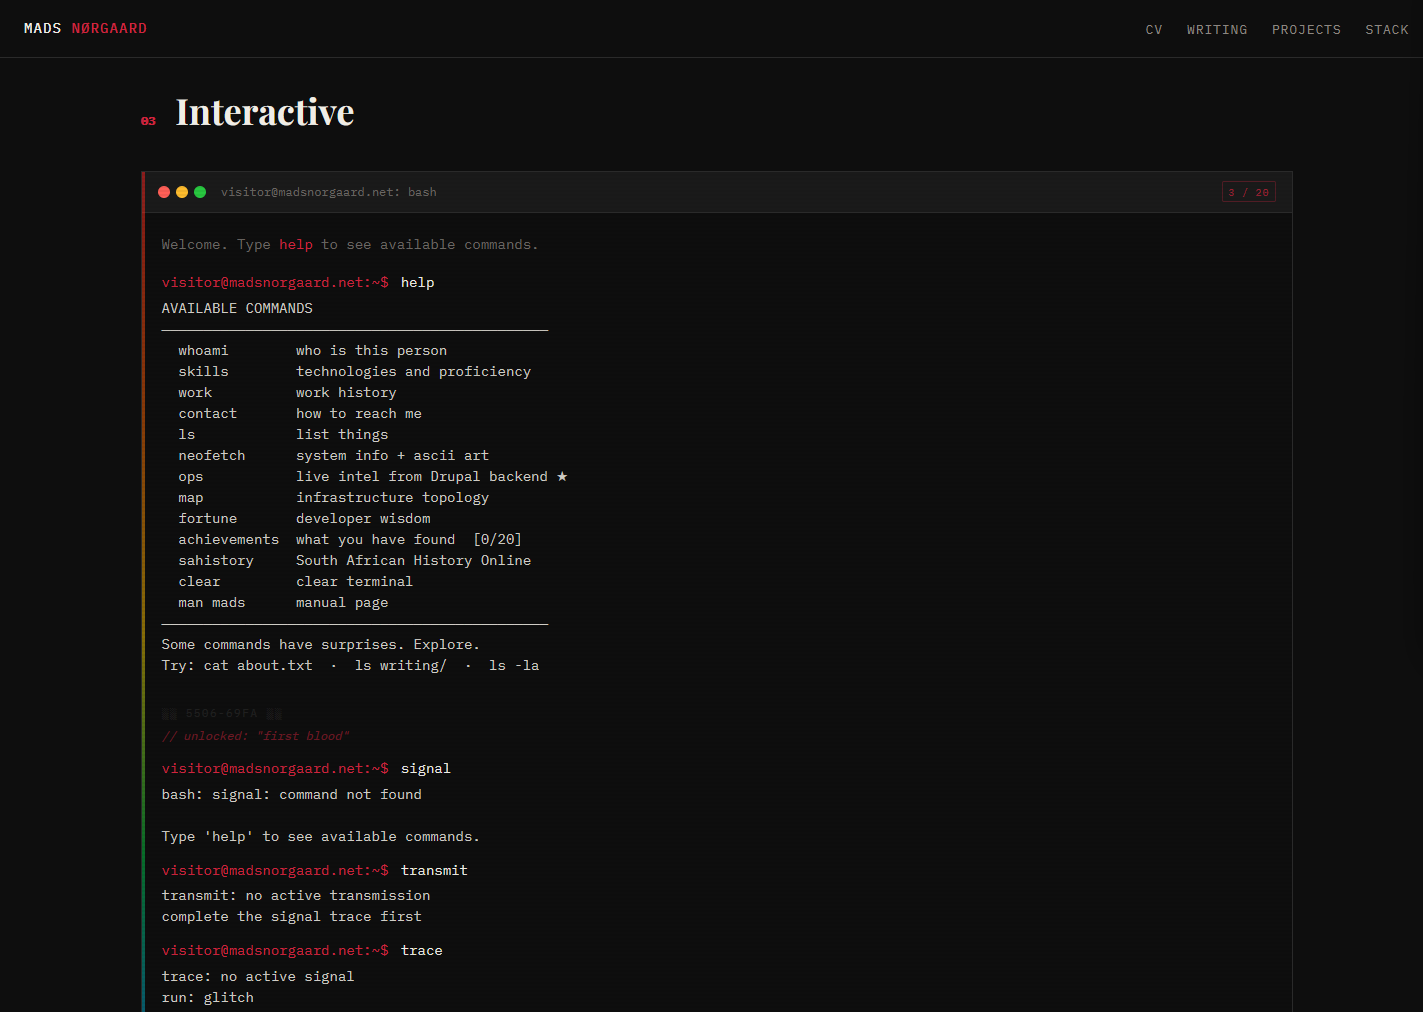Click the red close dot in terminal header
Viewport: 1423px width, 1012px height.
pyautogui.click(x=164, y=192)
